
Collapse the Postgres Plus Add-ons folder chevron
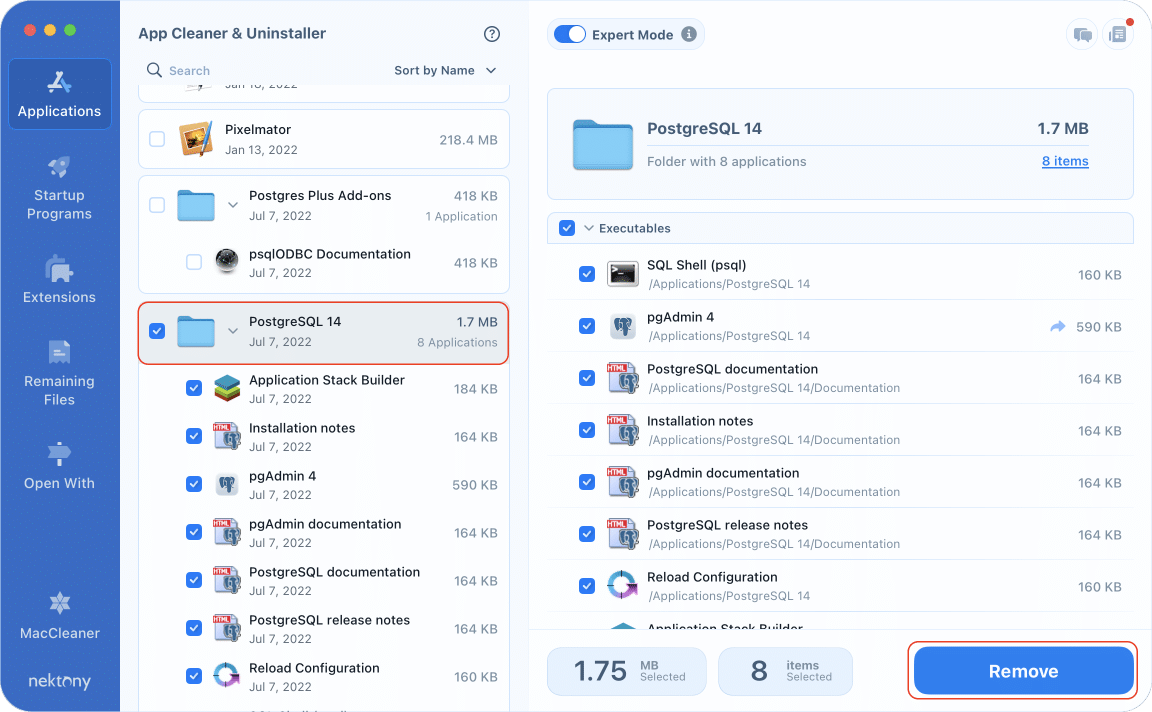(x=232, y=205)
